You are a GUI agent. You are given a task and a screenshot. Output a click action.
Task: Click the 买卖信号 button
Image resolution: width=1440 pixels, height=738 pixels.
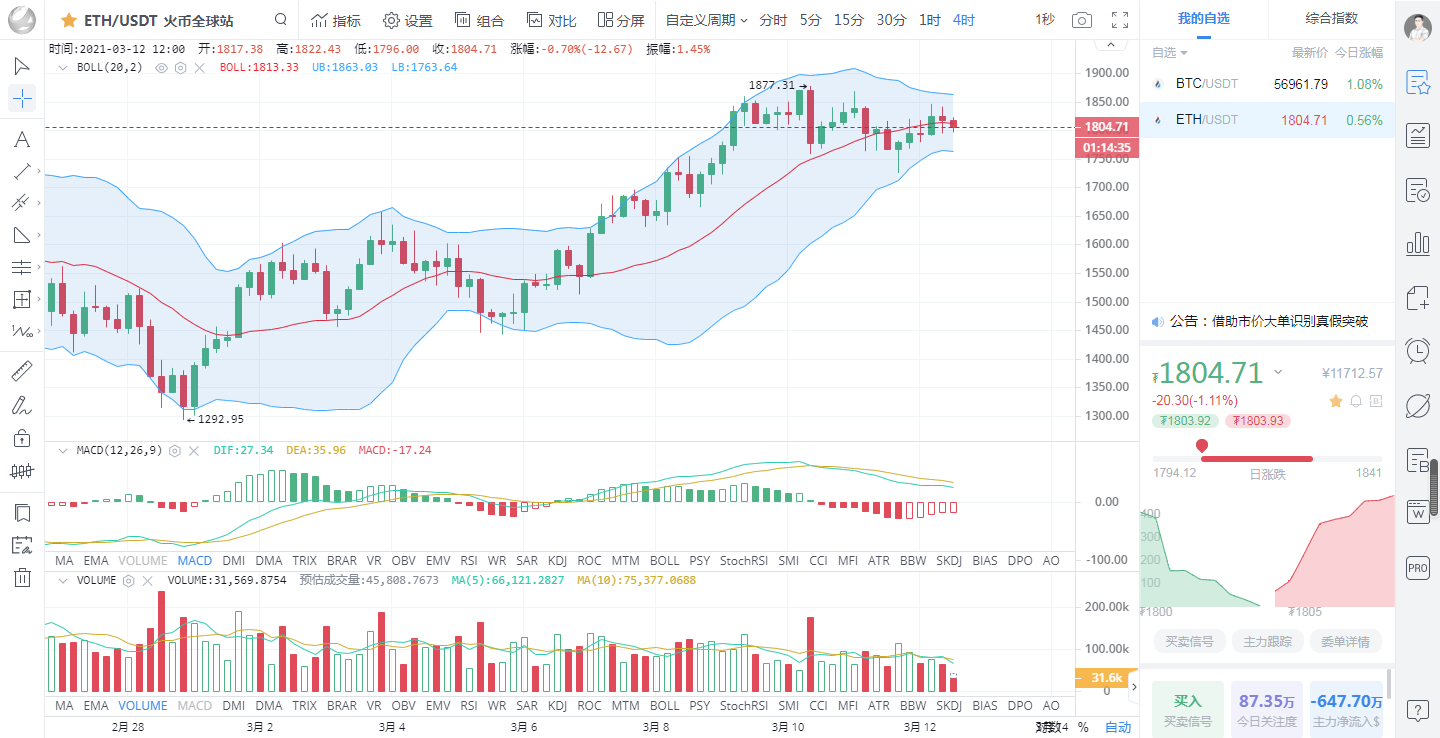pyautogui.click(x=1189, y=642)
